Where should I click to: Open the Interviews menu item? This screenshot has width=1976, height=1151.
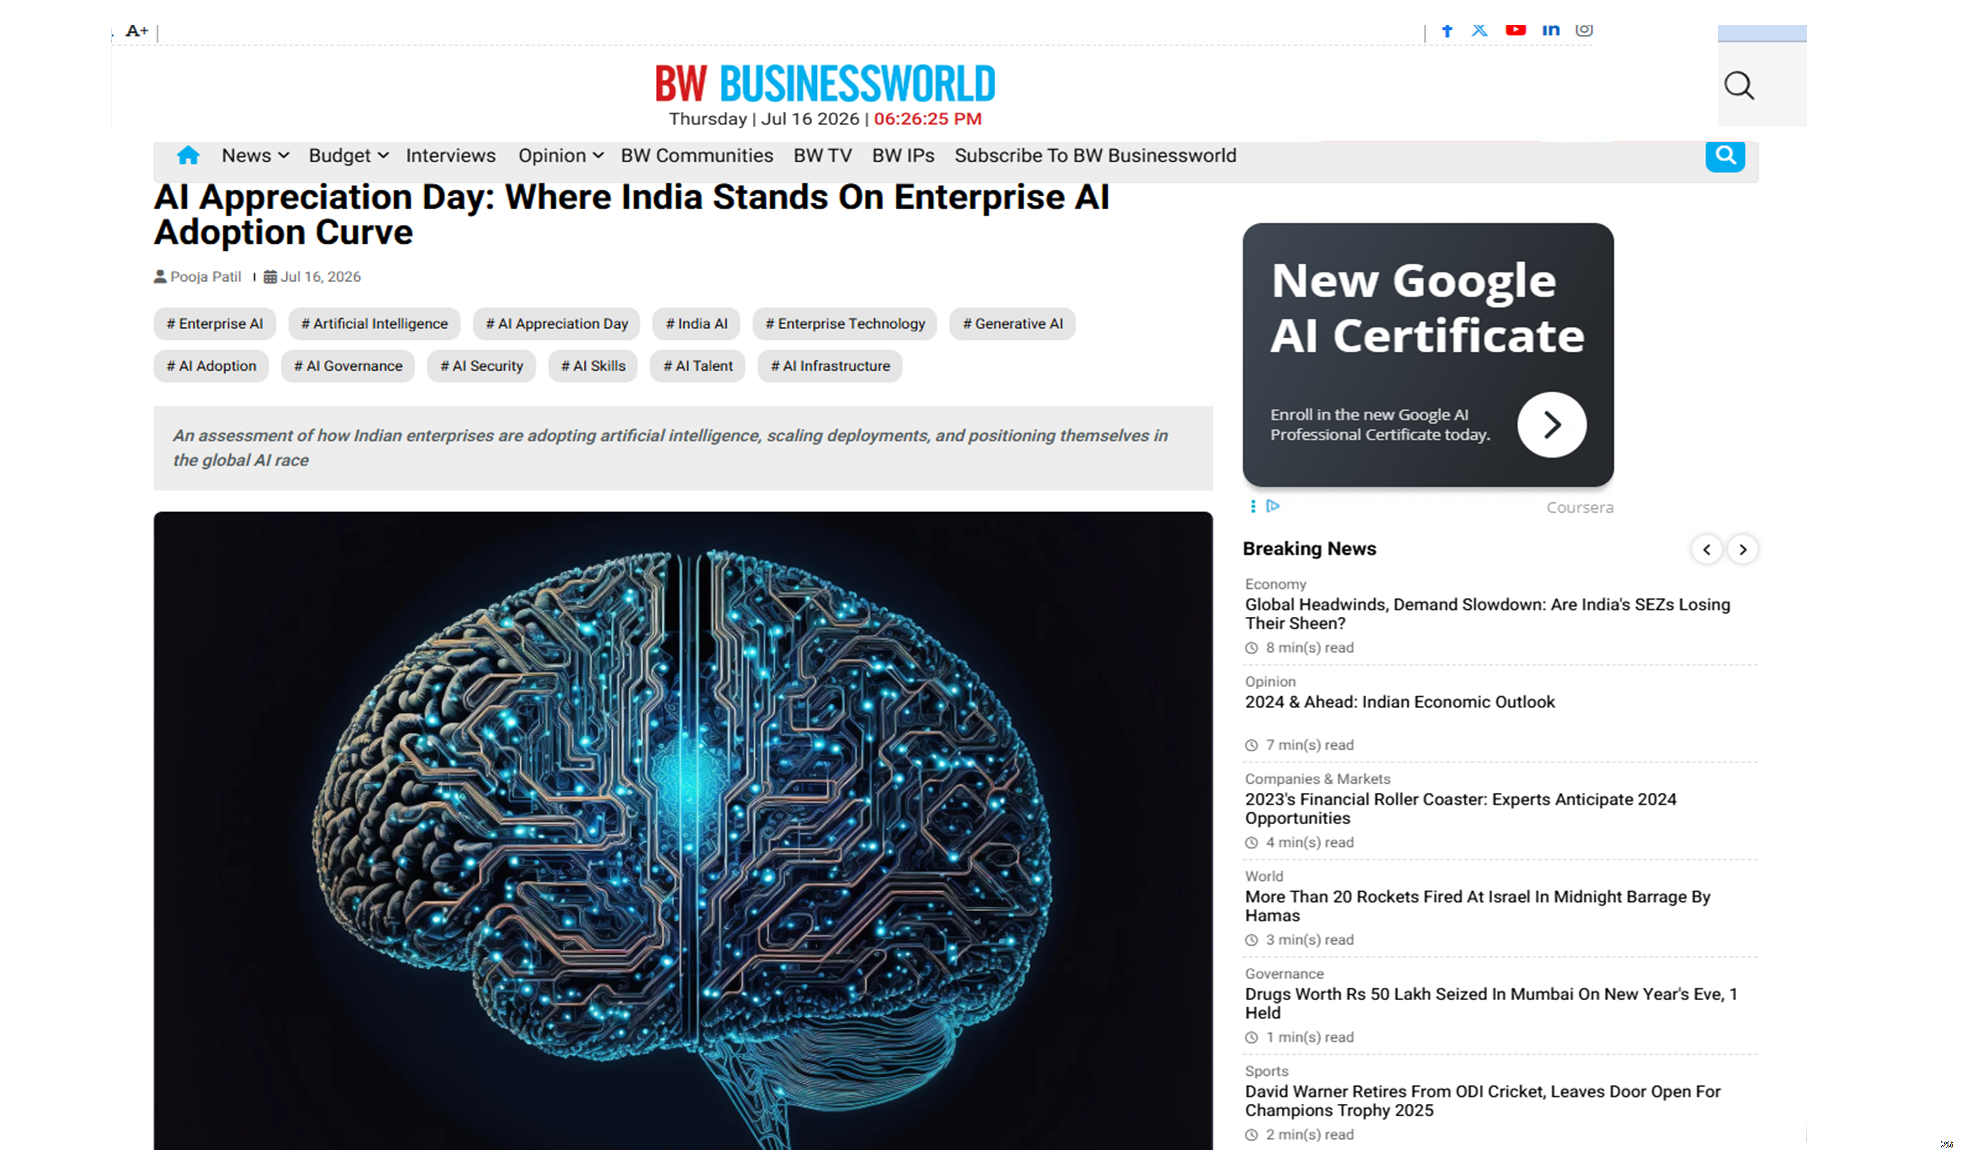tap(451, 155)
